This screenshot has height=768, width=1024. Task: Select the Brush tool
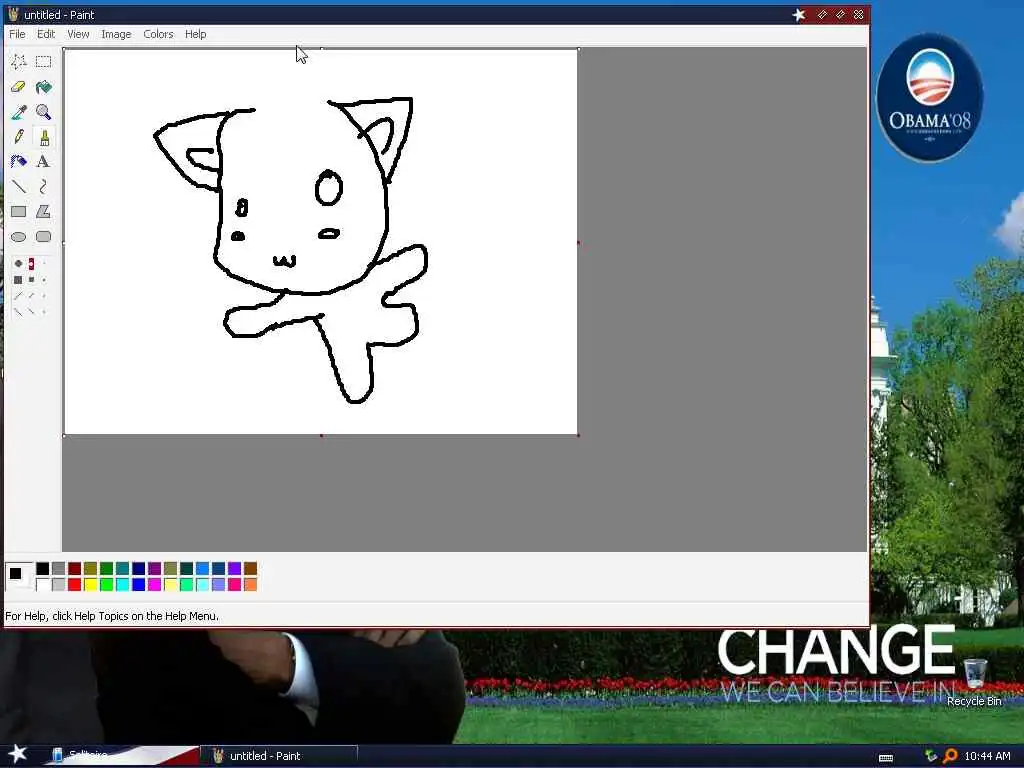tap(44, 137)
